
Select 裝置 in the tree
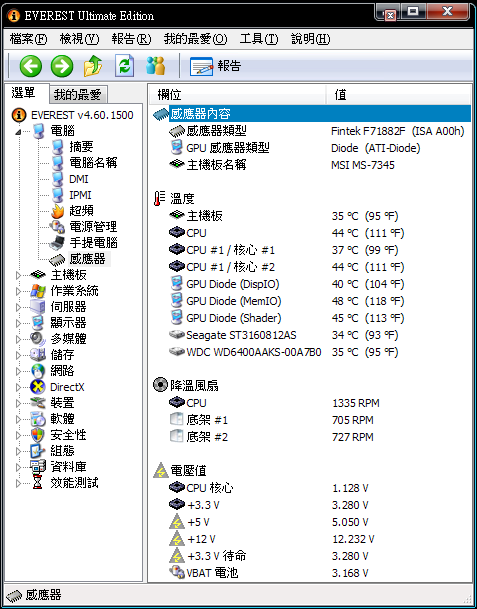tap(62, 403)
